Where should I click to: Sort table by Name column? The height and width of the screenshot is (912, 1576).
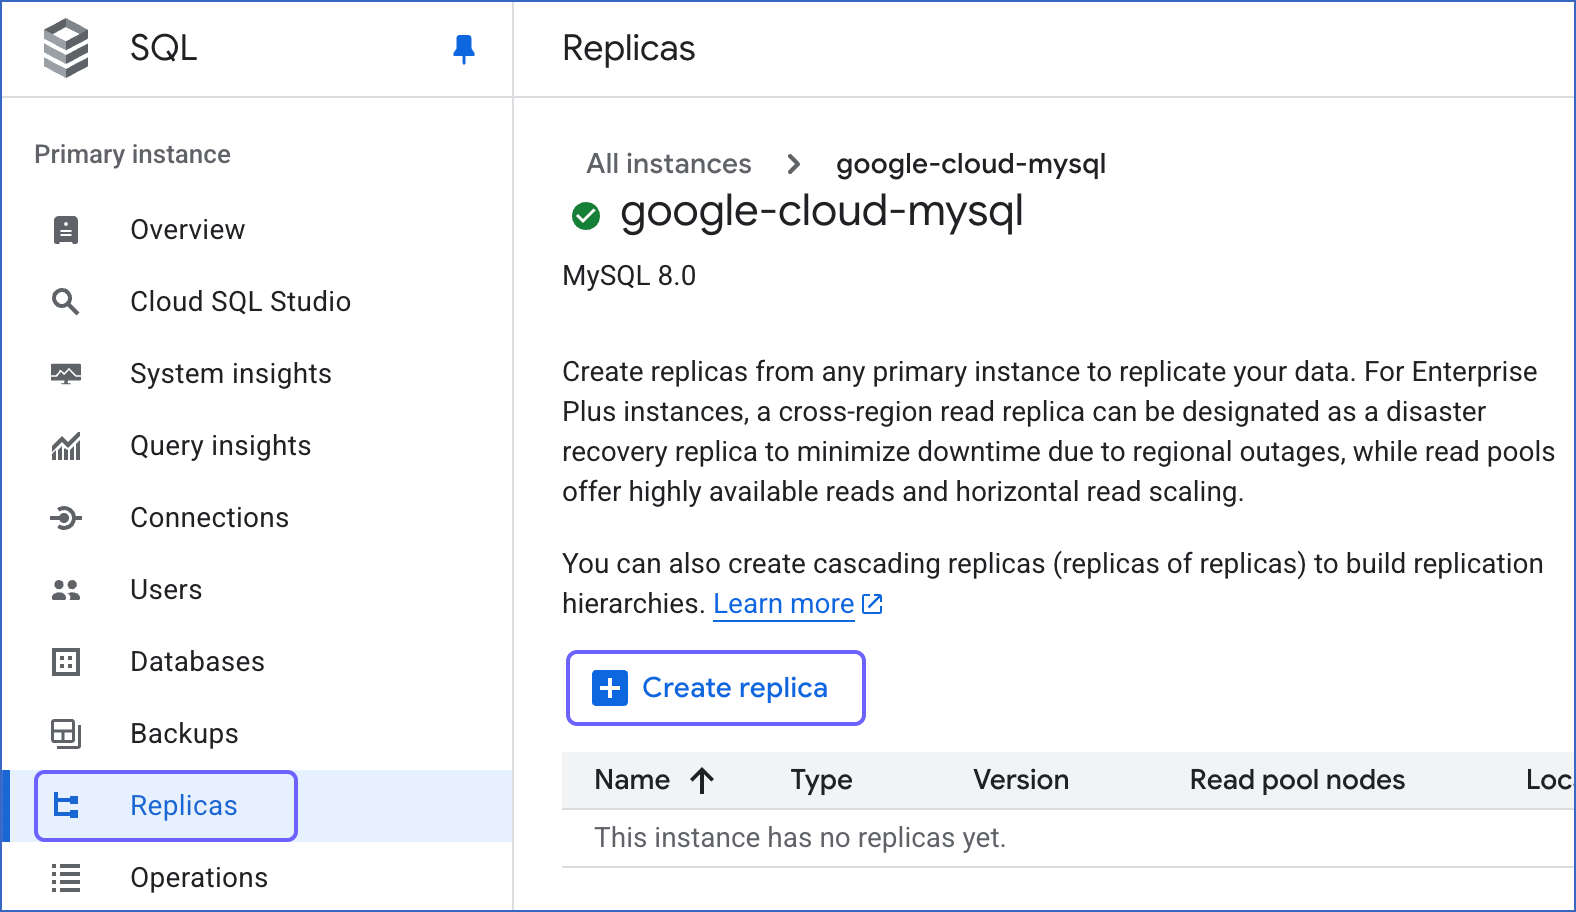click(632, 780)
